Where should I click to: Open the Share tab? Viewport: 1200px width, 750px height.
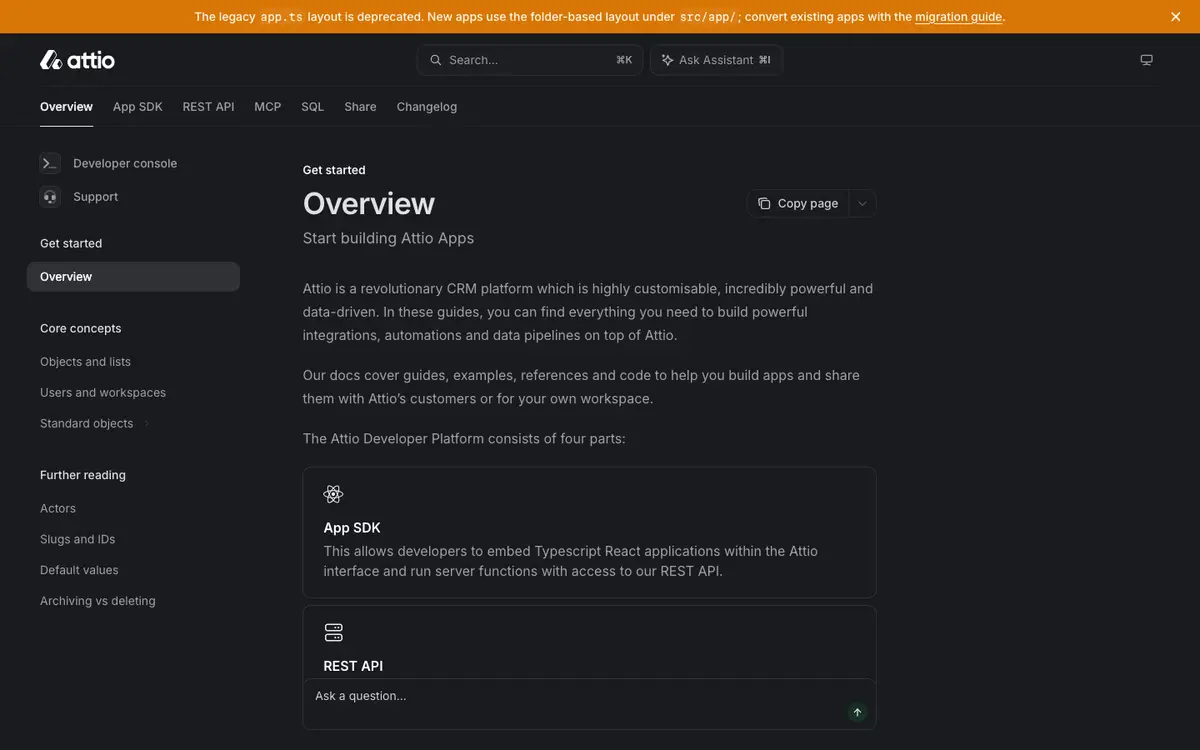point(360,107)
